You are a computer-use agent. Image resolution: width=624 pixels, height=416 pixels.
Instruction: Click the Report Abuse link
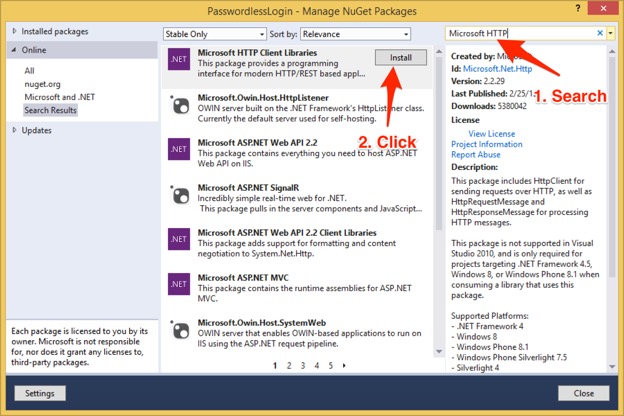tap(476, 154)
